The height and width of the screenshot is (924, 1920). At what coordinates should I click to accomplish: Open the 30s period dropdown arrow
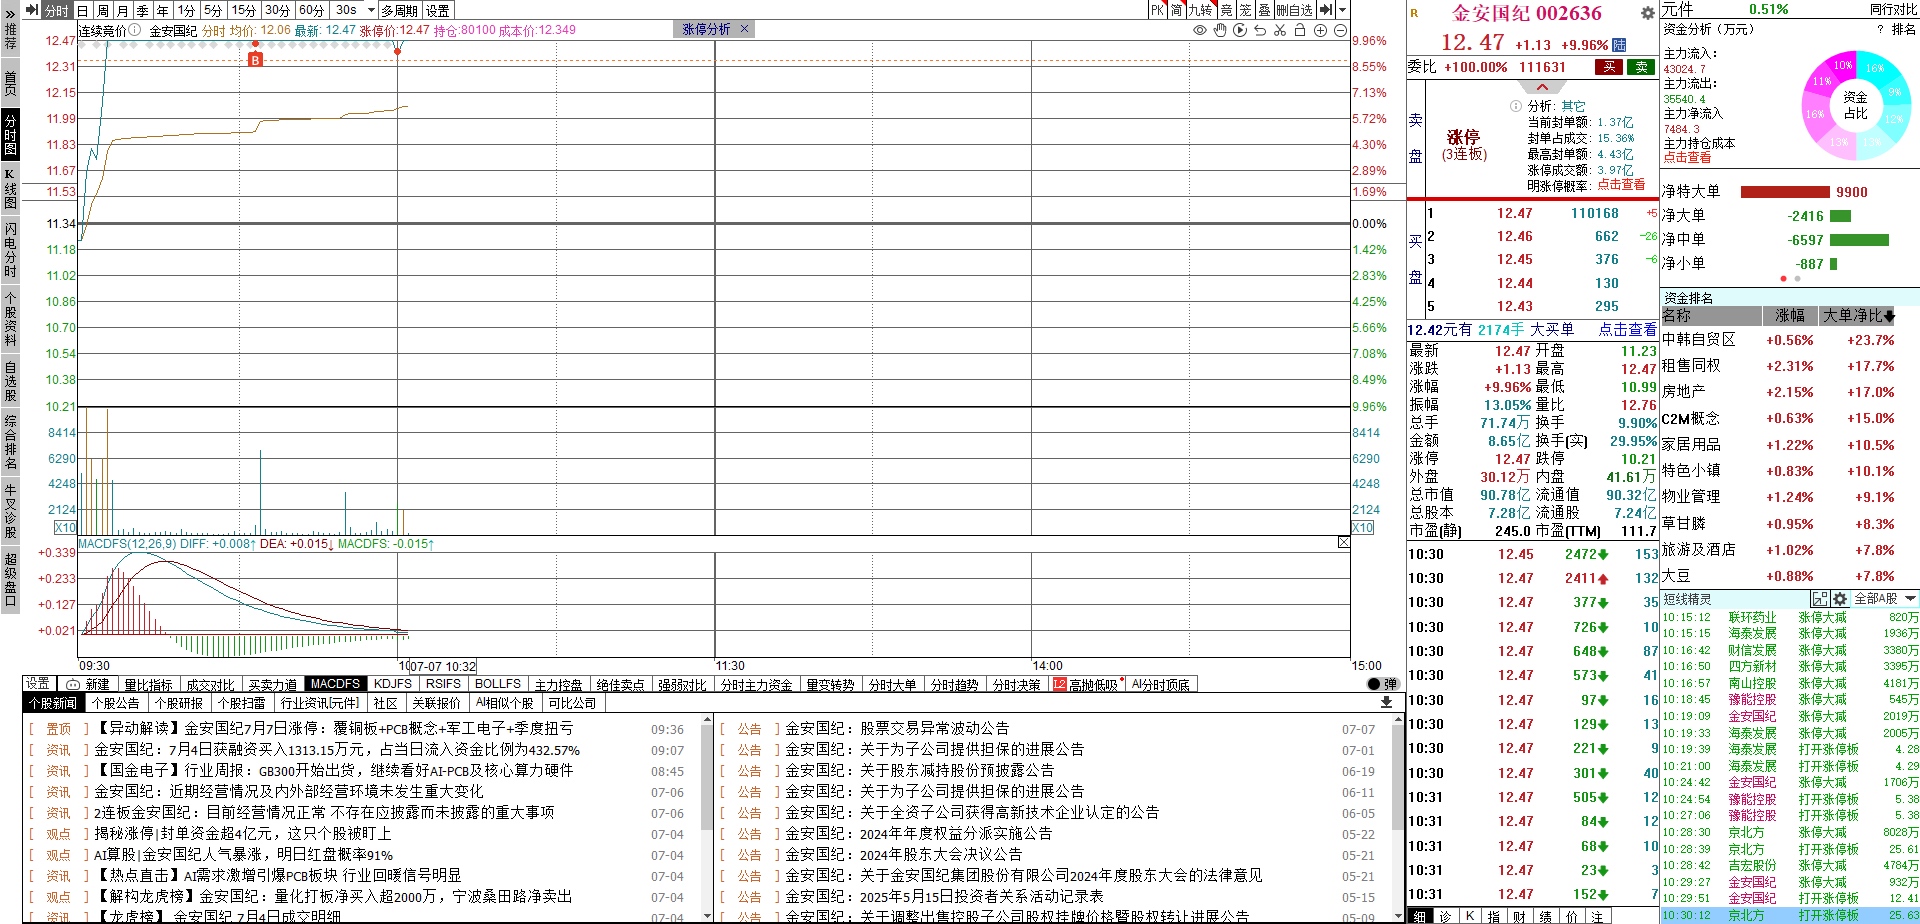[x=371, y=10]
